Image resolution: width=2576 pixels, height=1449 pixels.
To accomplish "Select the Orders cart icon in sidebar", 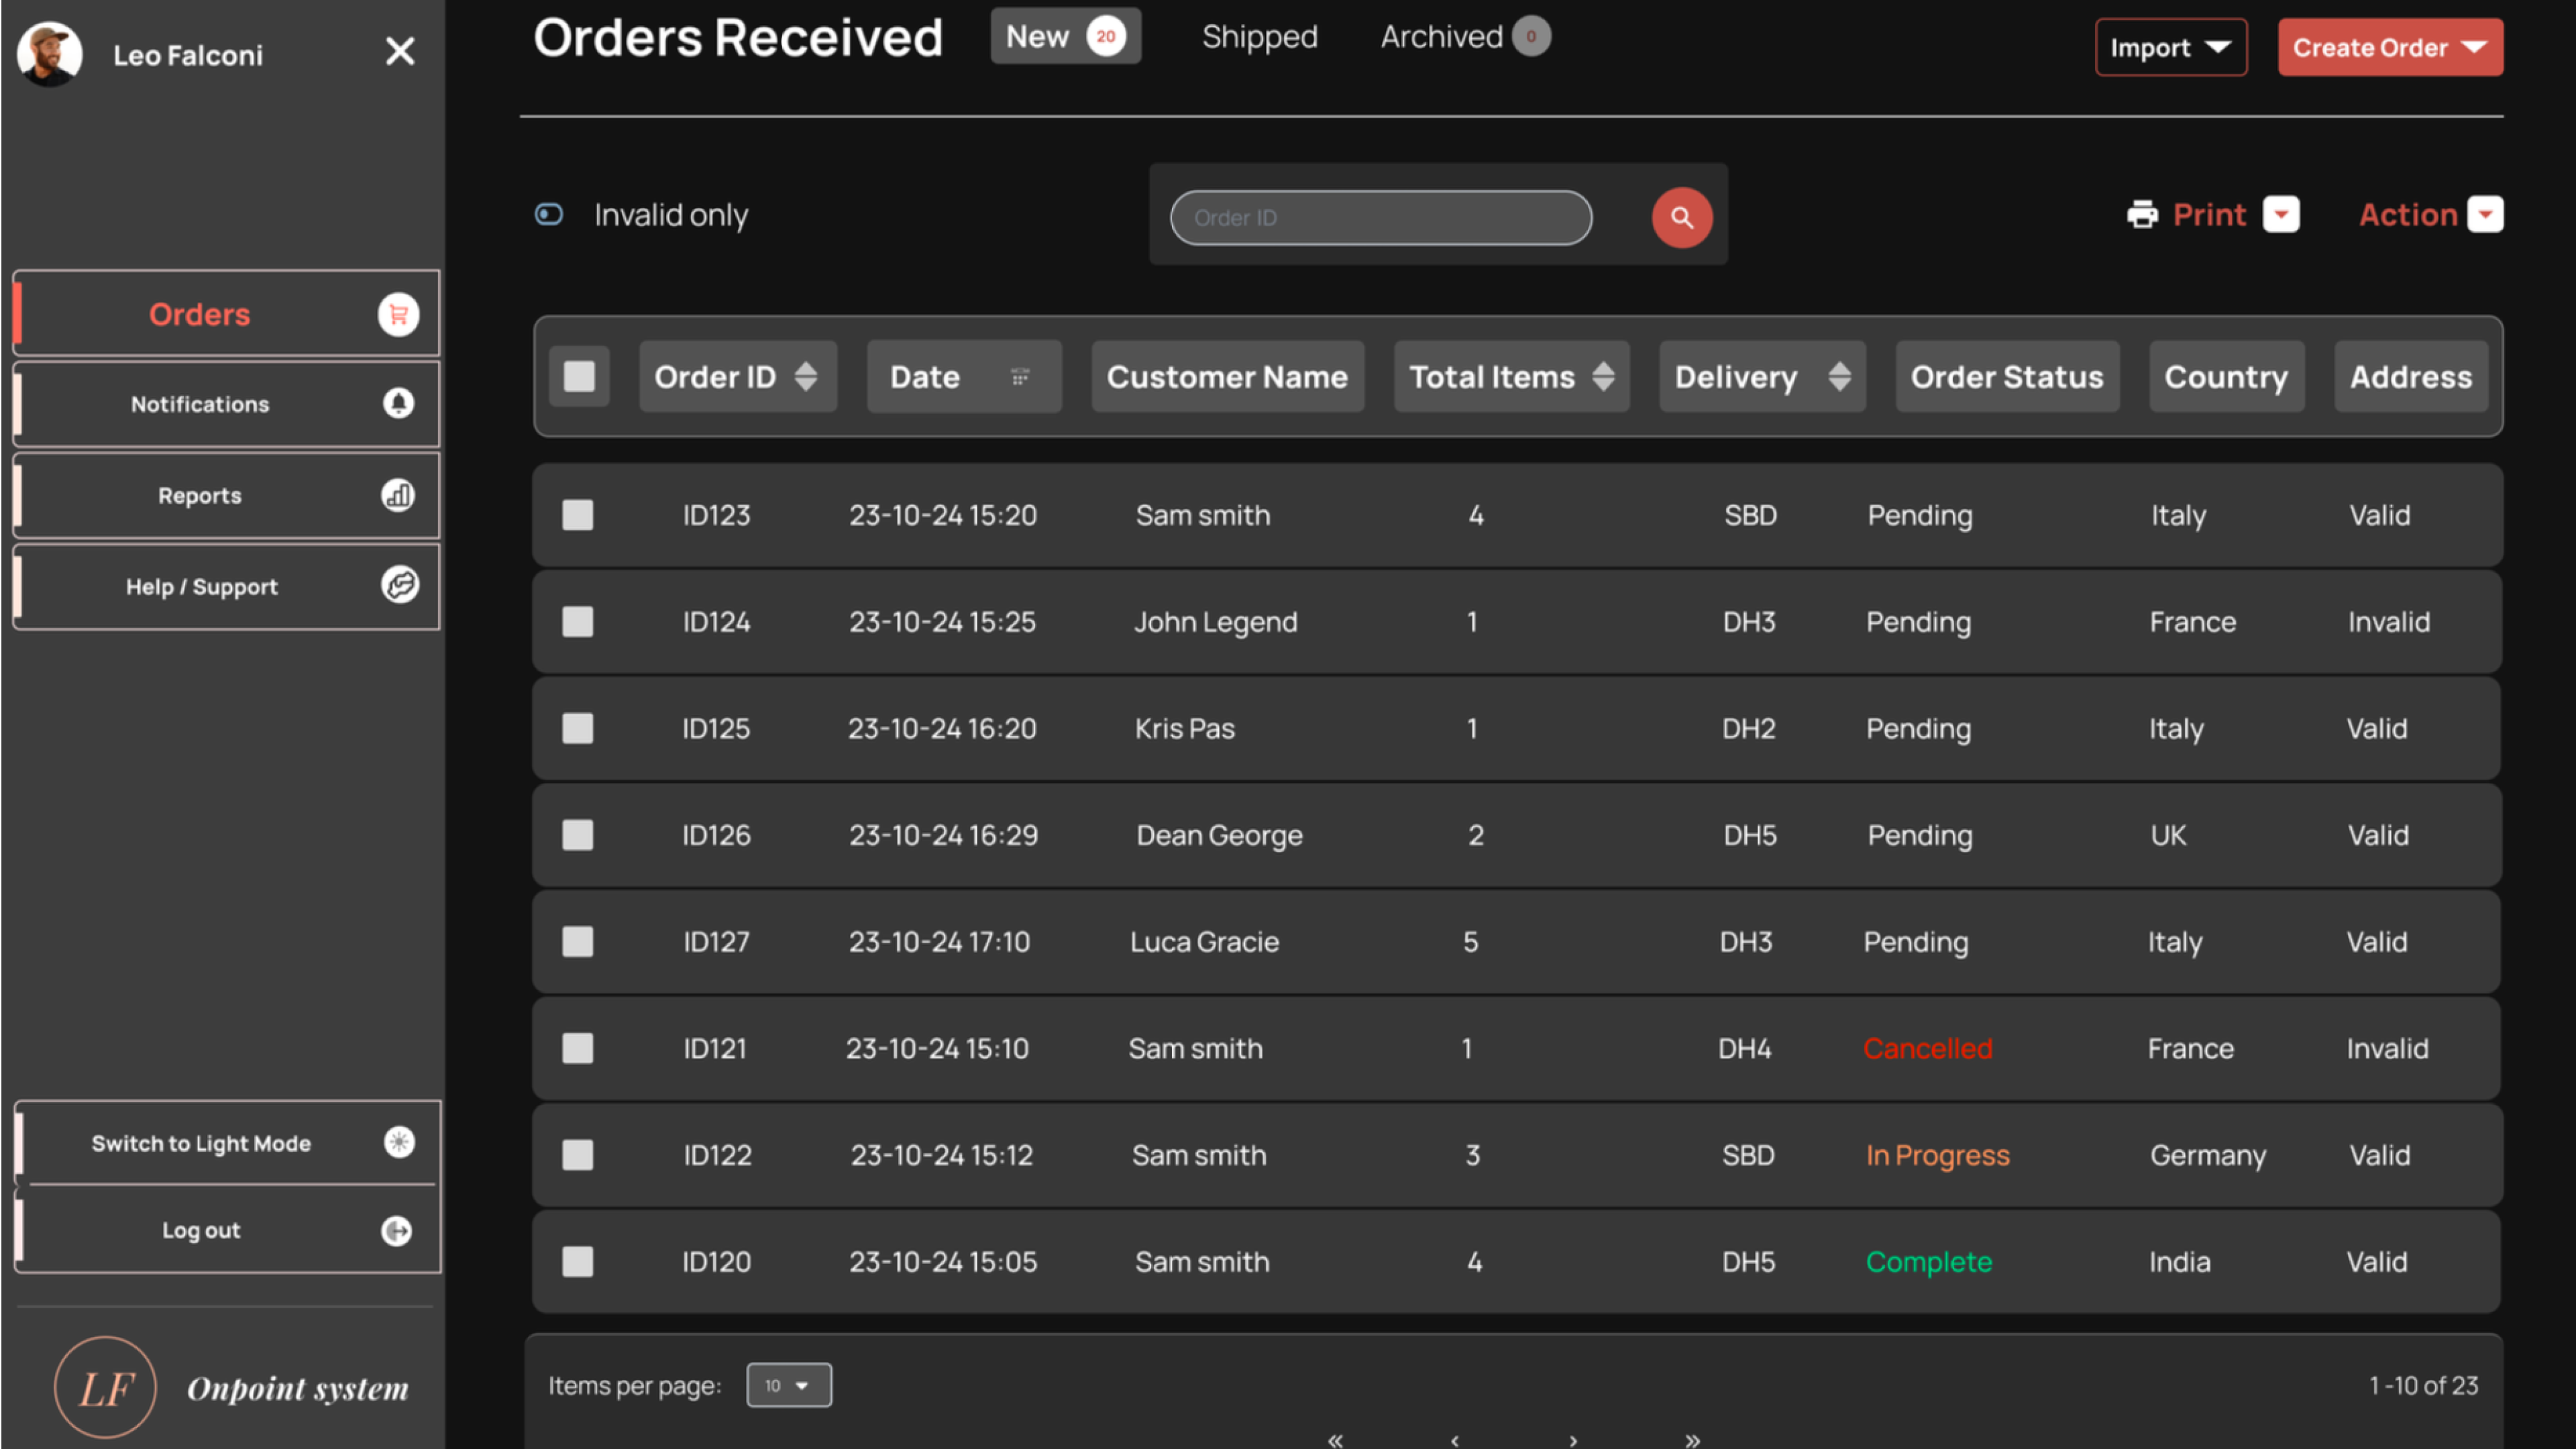I will [x=398, y=314].
